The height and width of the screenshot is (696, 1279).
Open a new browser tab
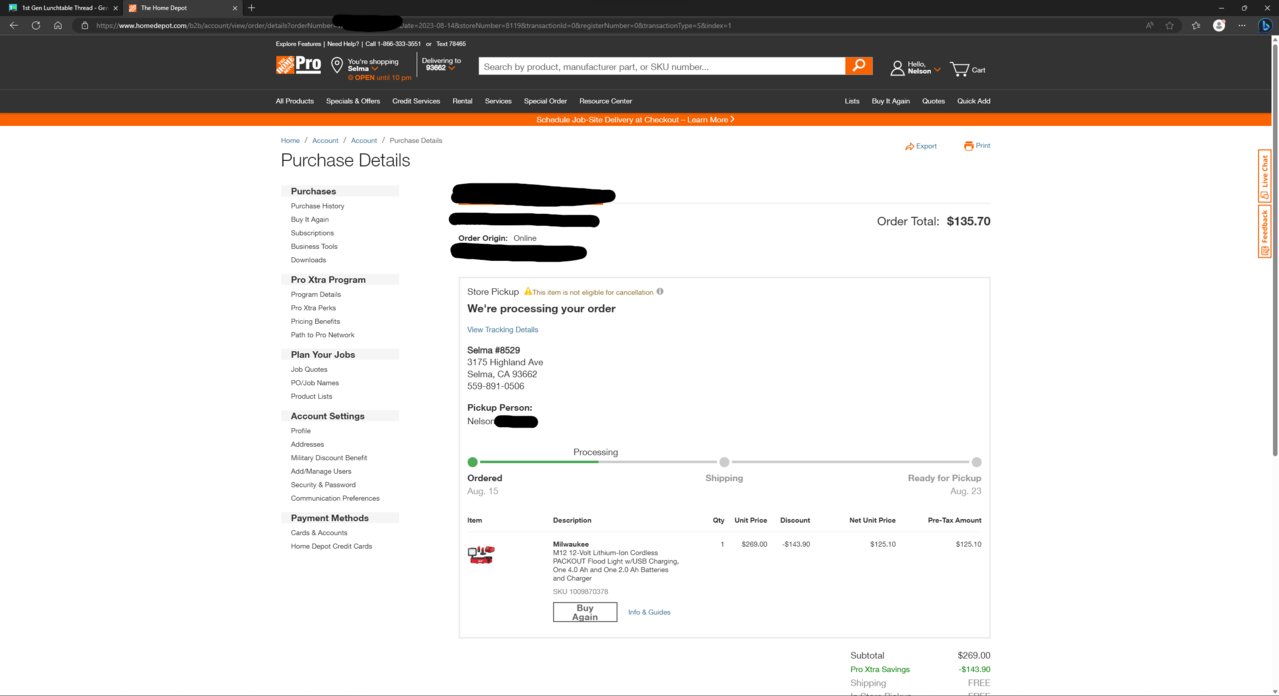coord(251,8)
